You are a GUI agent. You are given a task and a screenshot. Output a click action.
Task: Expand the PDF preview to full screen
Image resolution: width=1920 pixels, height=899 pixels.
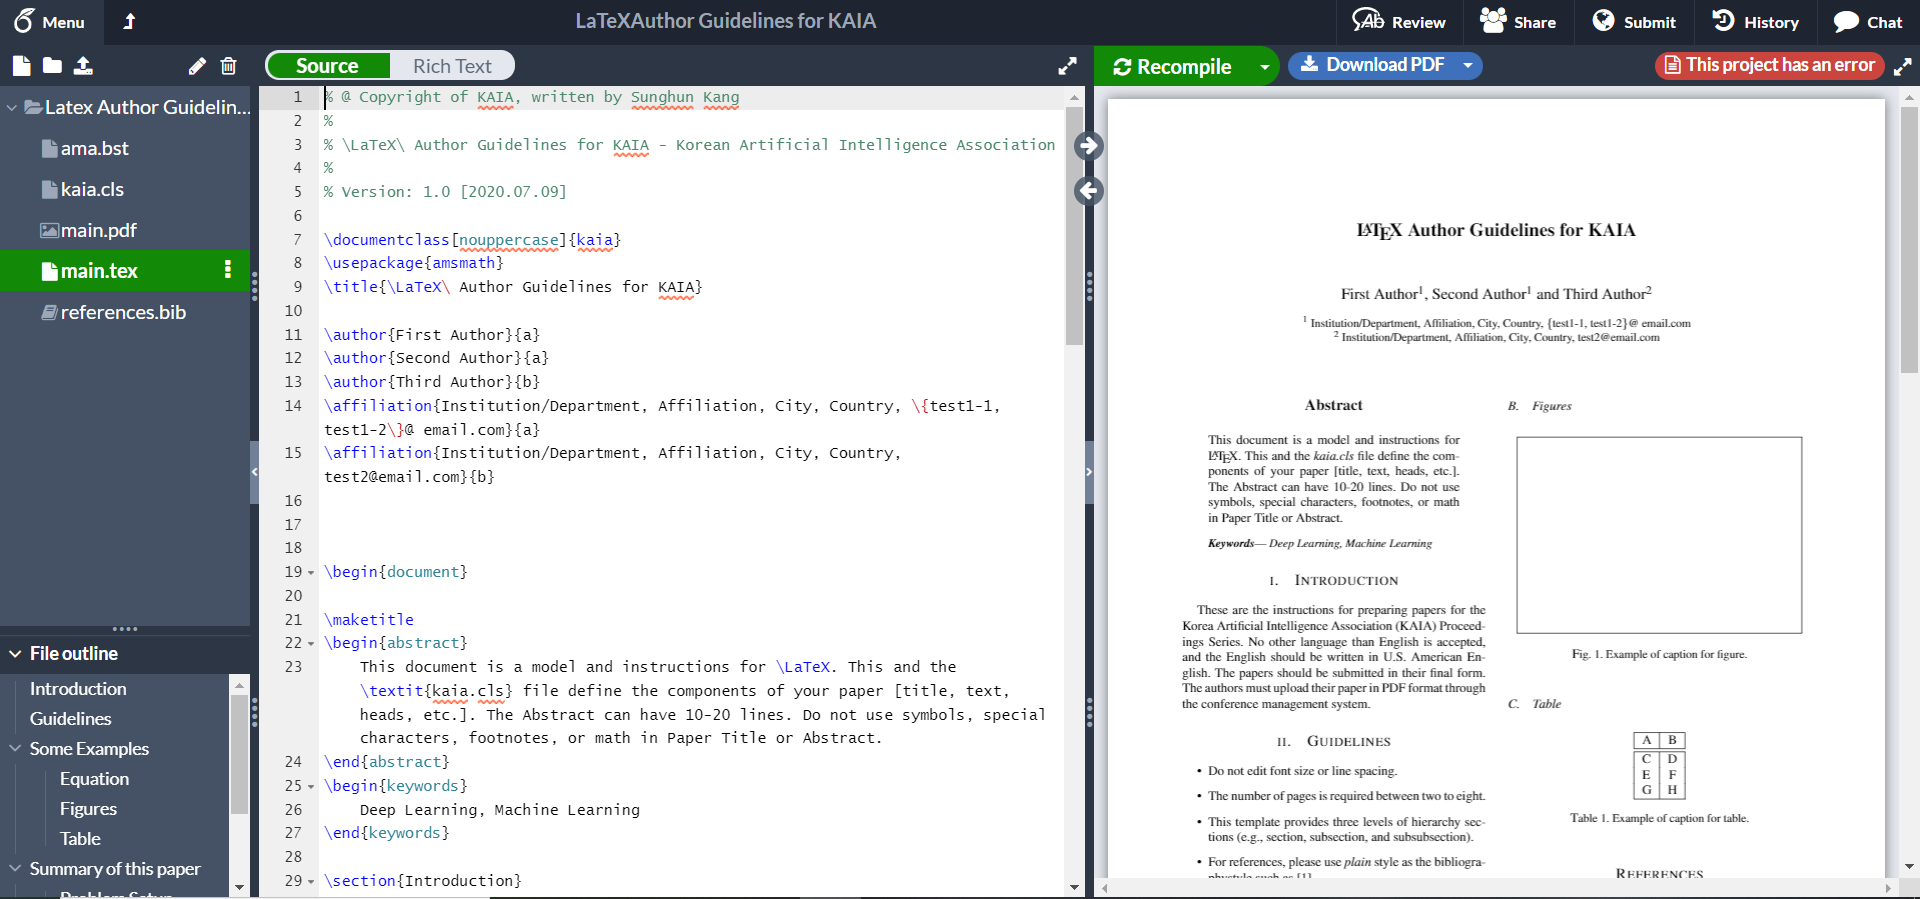(1902, 66)
